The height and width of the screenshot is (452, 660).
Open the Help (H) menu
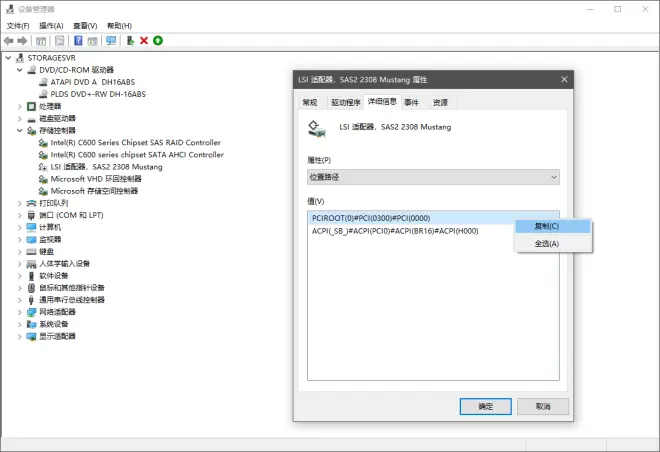click(119, 26)
